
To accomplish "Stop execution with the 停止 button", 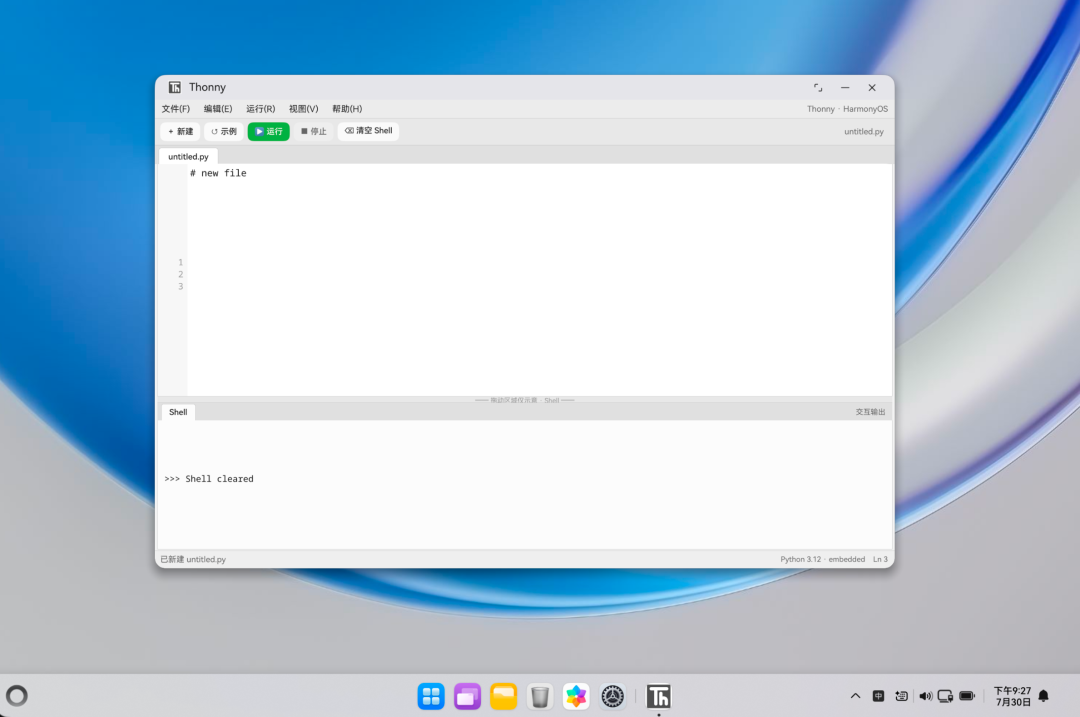I will click(313, 132).
